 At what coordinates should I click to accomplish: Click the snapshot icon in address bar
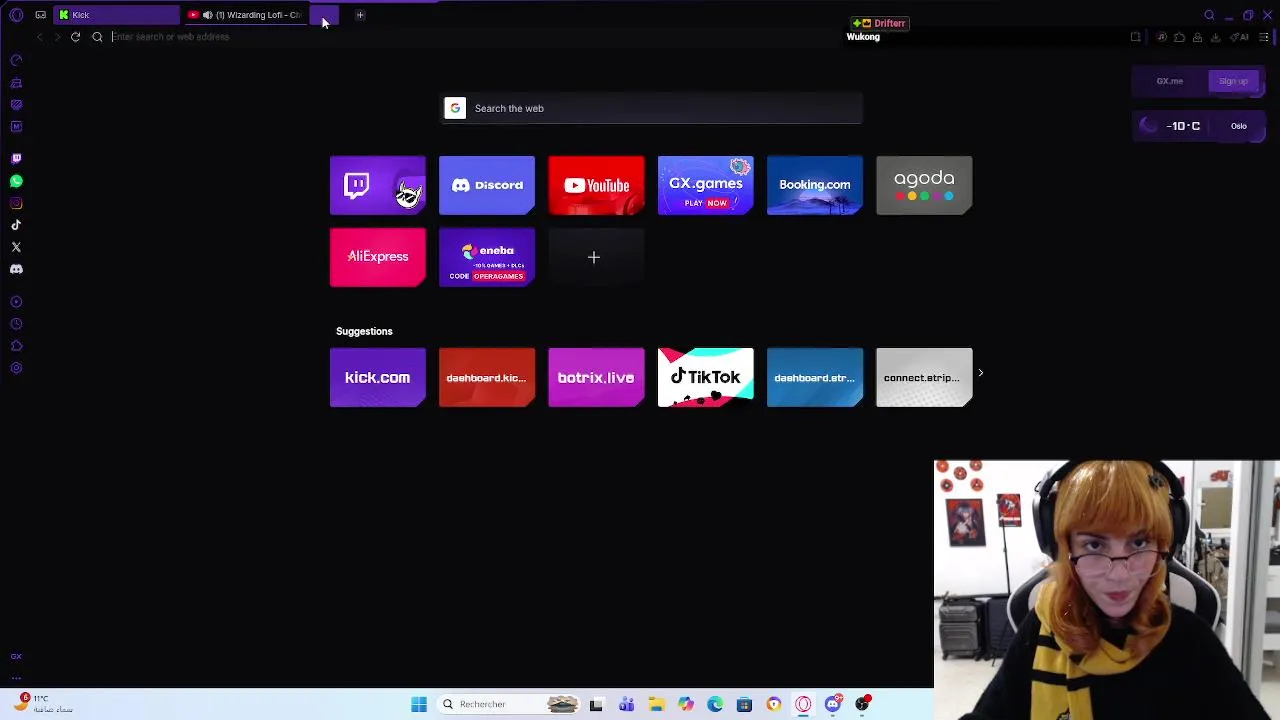click(x=1135, y=37)
